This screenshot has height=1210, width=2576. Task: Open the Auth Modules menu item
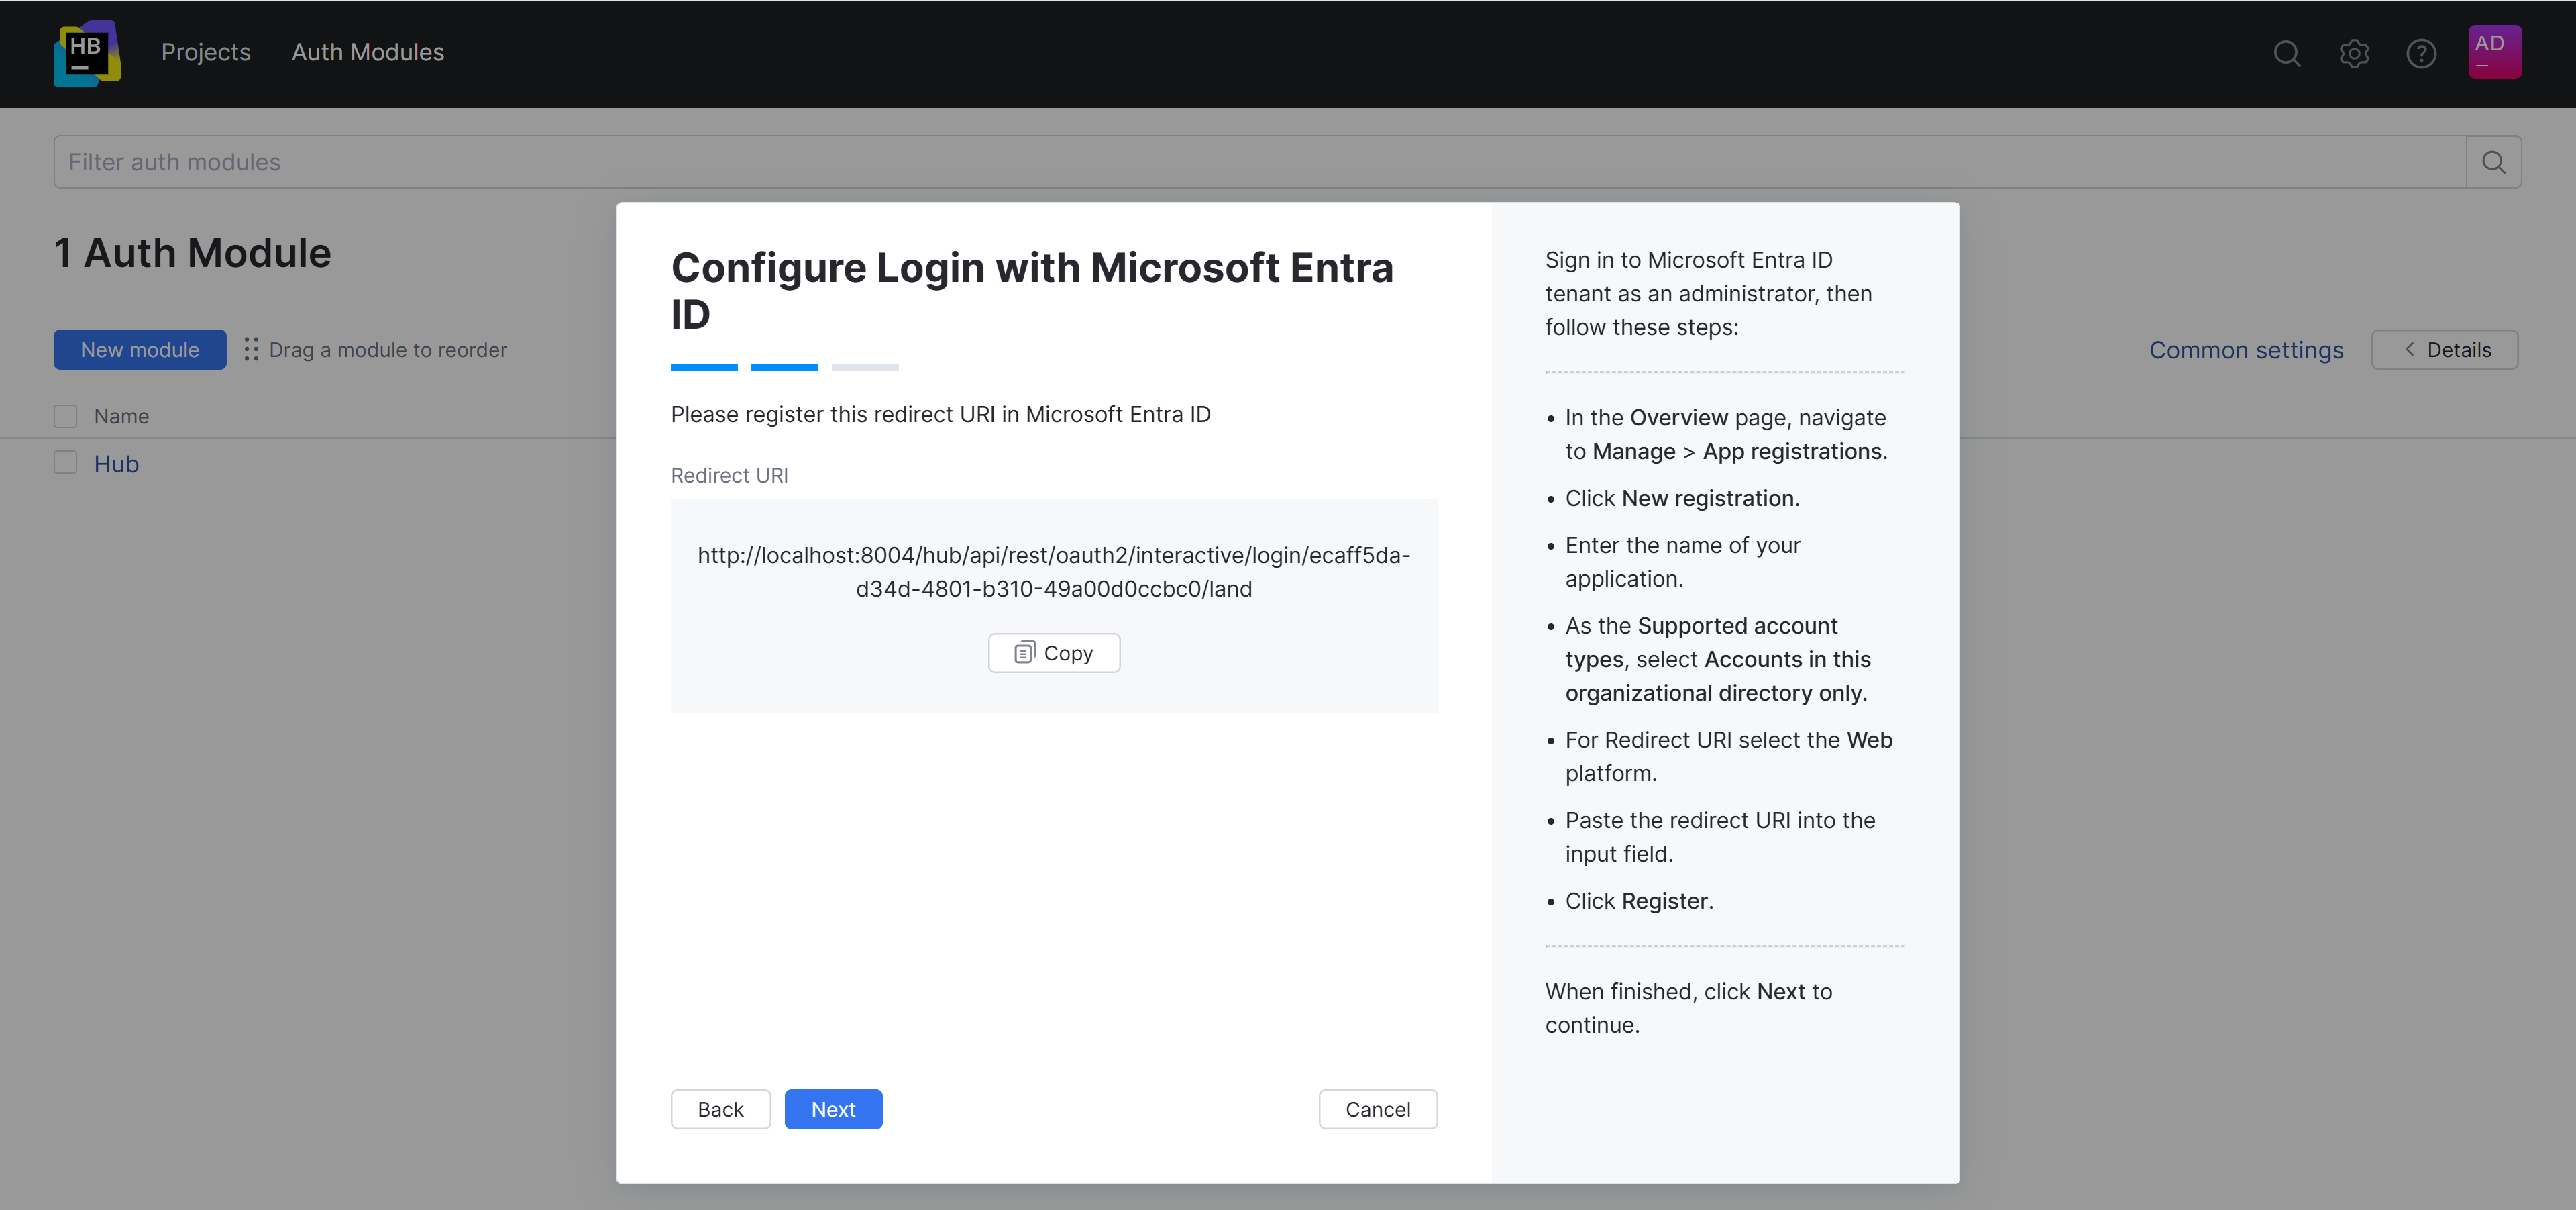(x=367, y=52)
